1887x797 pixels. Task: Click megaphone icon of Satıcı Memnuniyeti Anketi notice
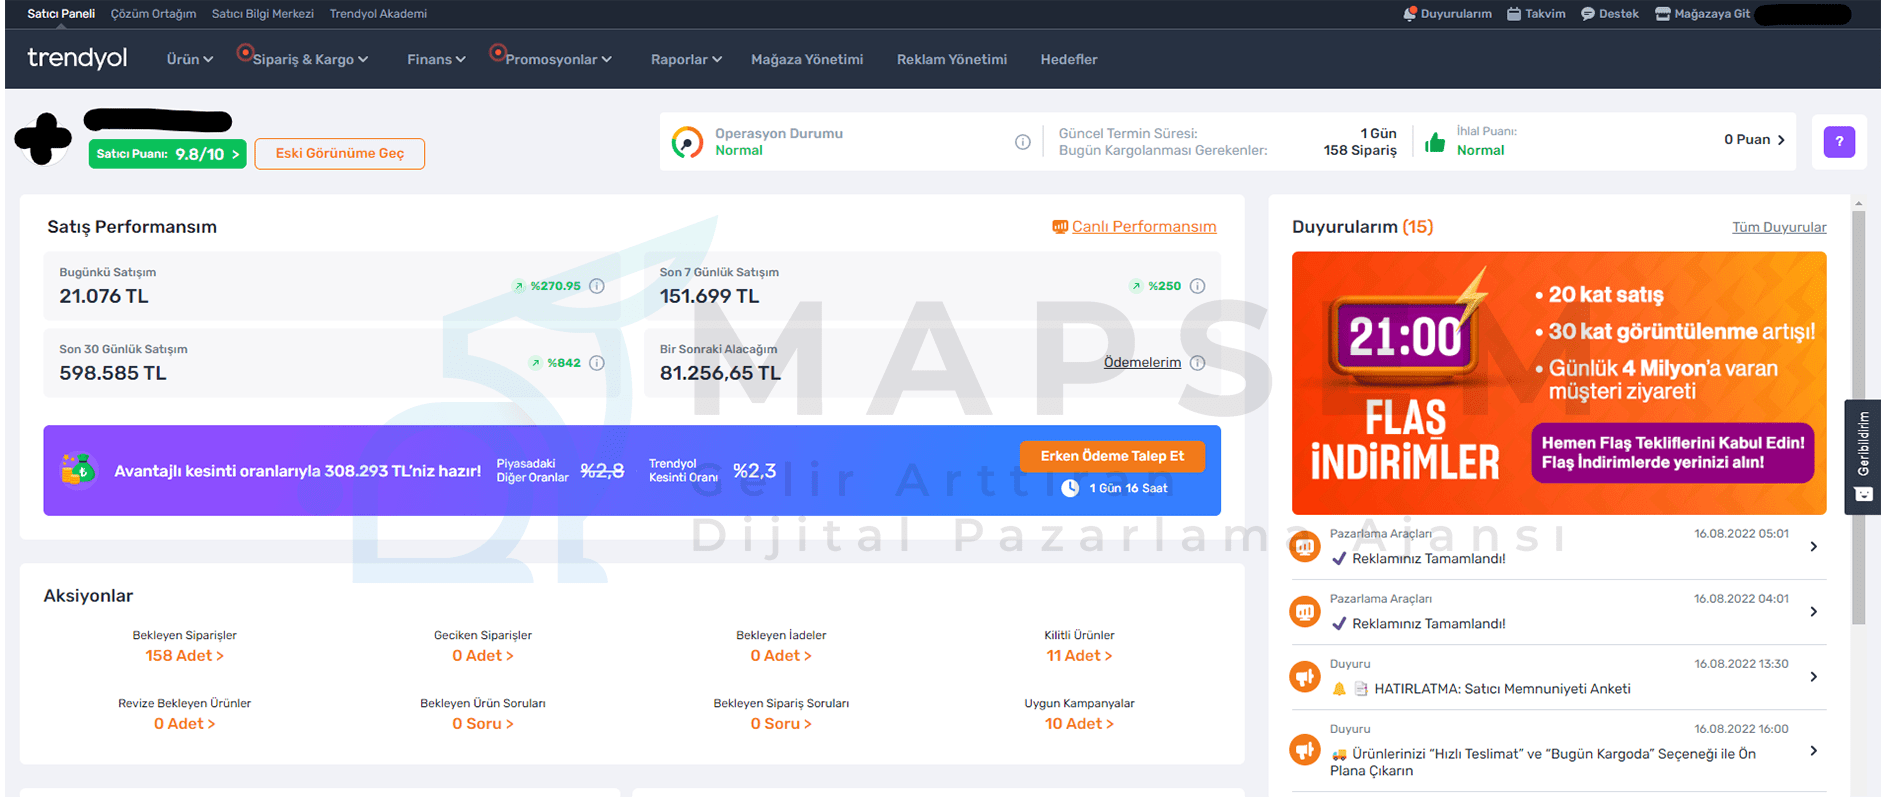1305,677
